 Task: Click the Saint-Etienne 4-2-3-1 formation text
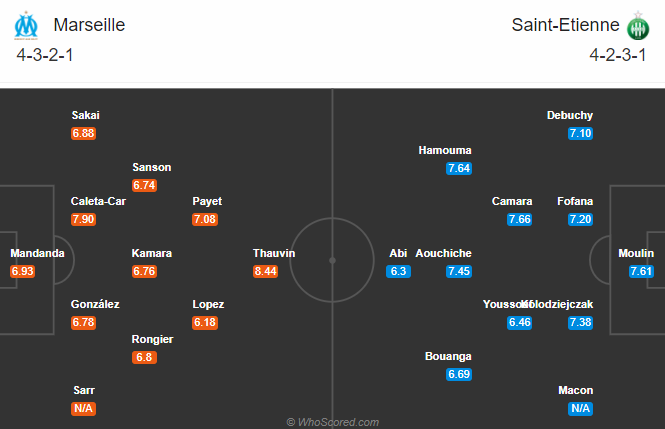[x=618, y=55]
